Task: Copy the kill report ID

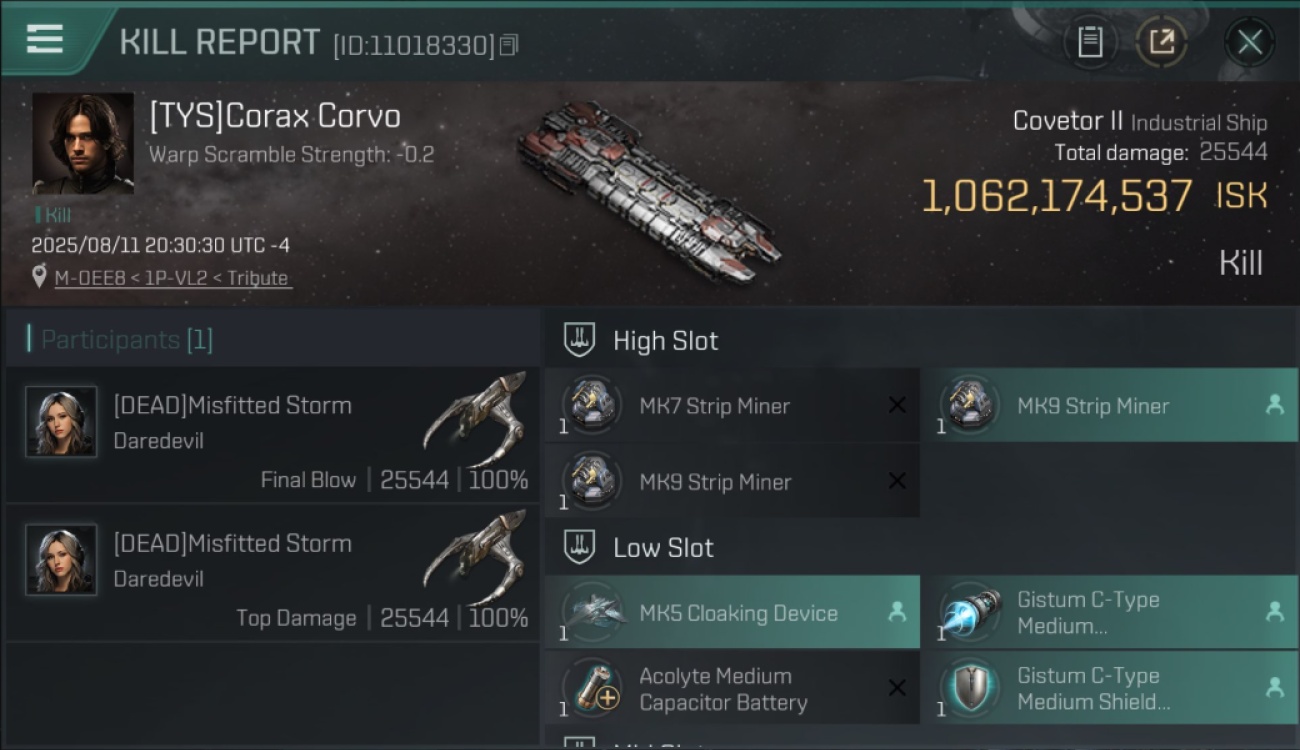Action: pos(509,45)
